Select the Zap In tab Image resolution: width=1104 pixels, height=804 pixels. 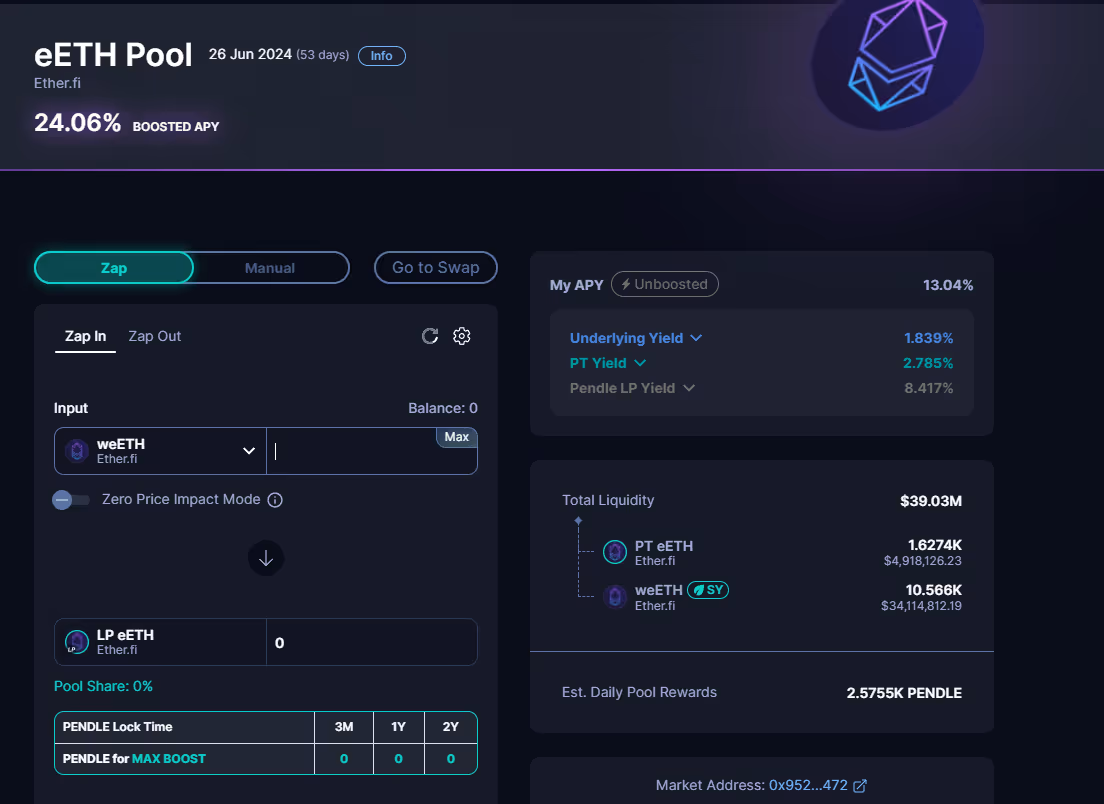point(85,337)
